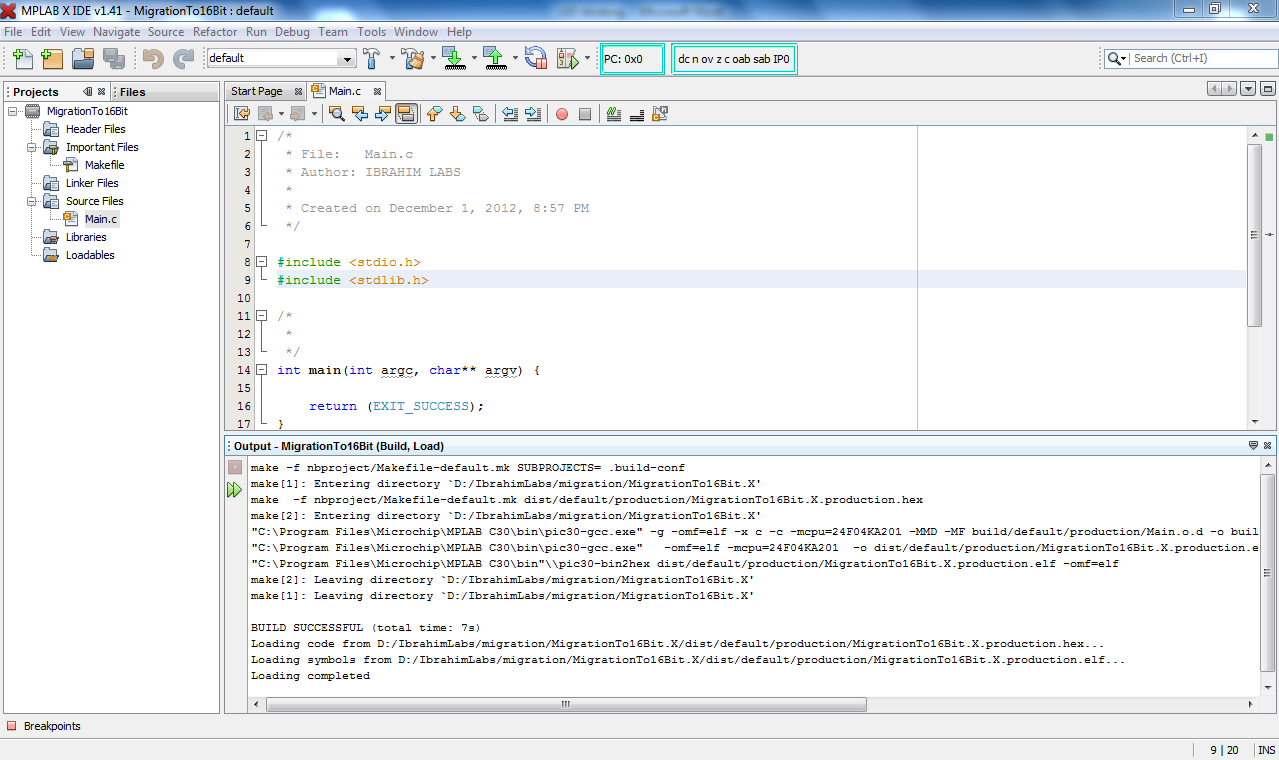Build the project with the hammer icon
Screen dimensions: 1279x760
tap(372, 58)
